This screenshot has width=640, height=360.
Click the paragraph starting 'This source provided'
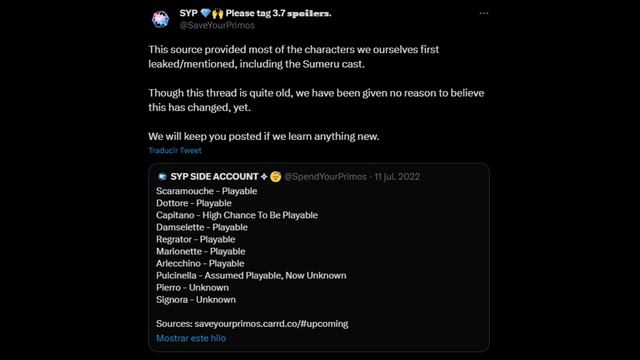pyautogui.click(x=293, y=57)
